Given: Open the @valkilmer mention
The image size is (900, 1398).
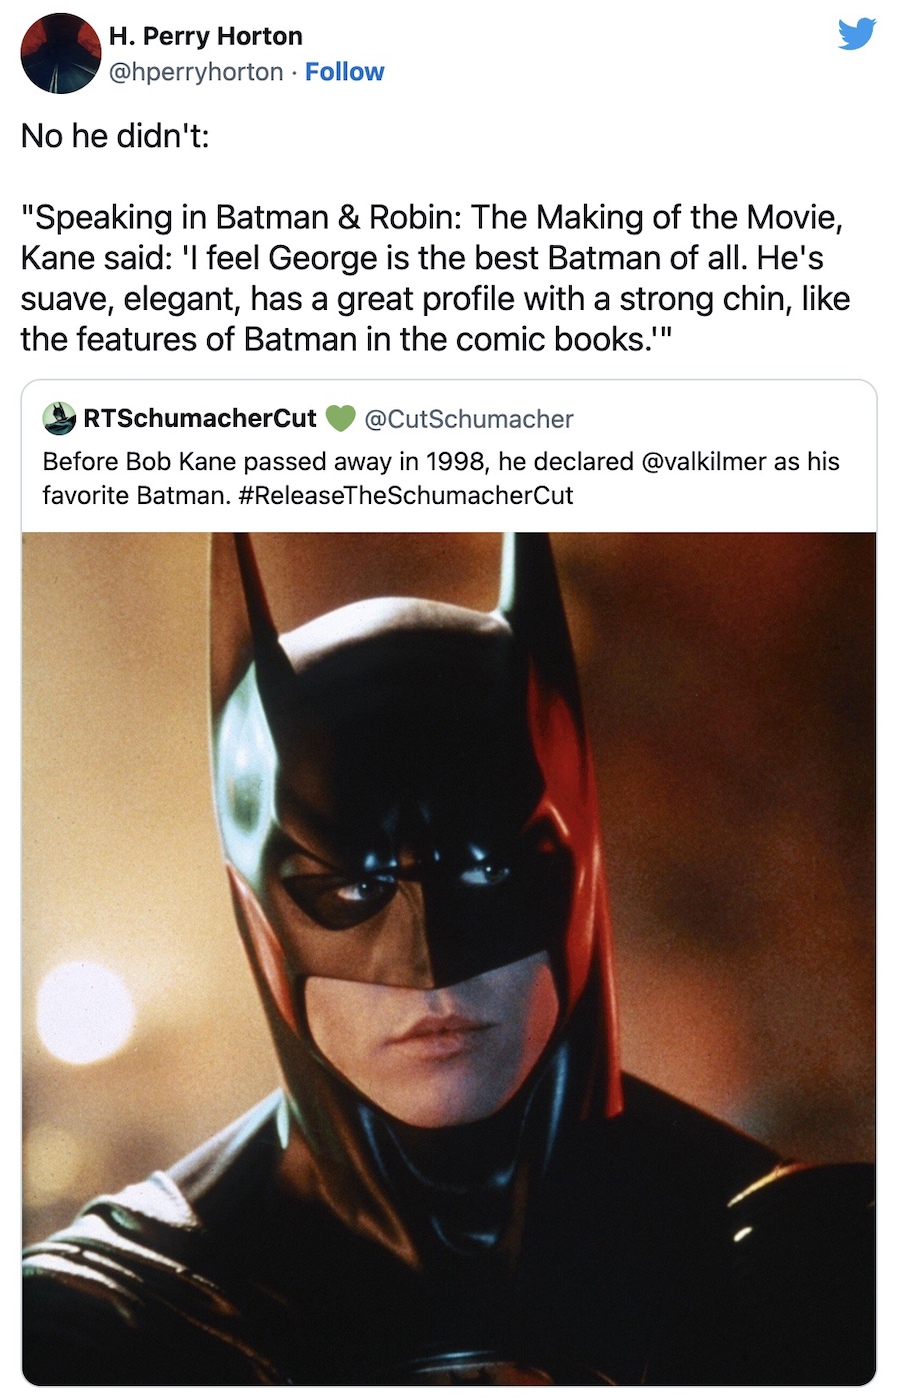Looking at the screenshot, I should [703, 461].
